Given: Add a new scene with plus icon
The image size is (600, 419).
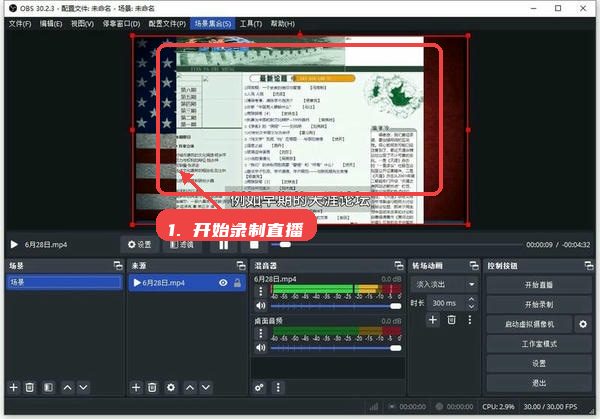Looking at the screenshot, I should coord(13,388).
